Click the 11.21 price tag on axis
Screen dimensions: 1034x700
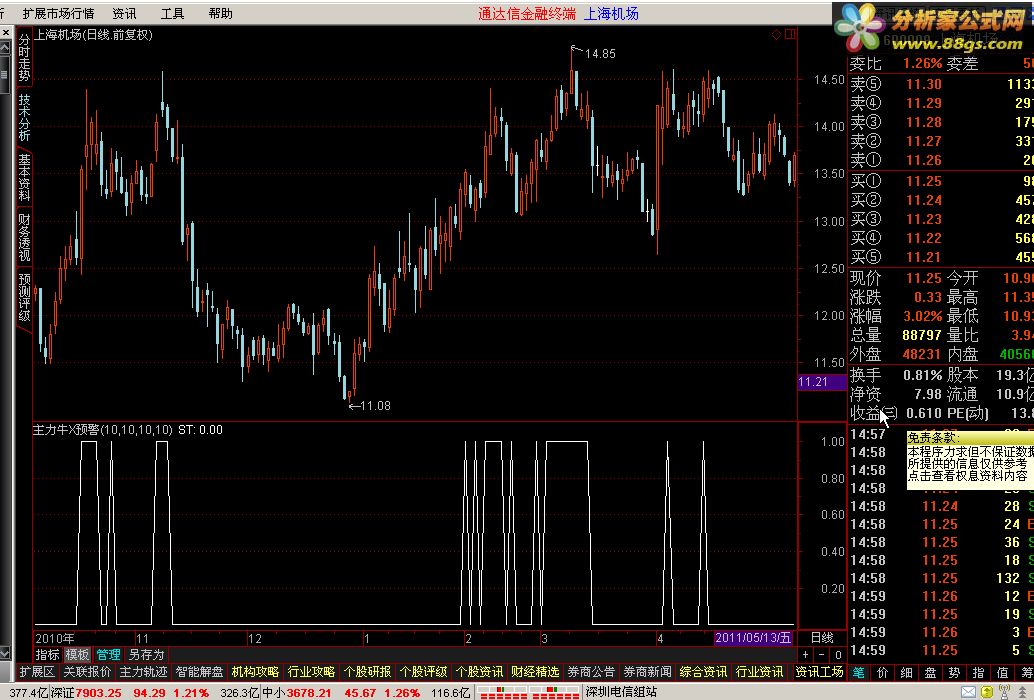click(x=822, y=382)
